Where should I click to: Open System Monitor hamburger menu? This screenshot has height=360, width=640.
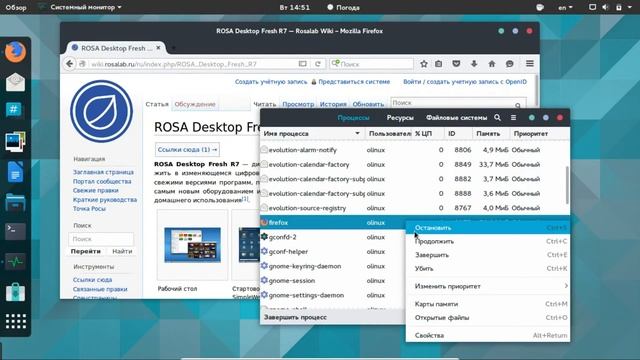[513, 118]
